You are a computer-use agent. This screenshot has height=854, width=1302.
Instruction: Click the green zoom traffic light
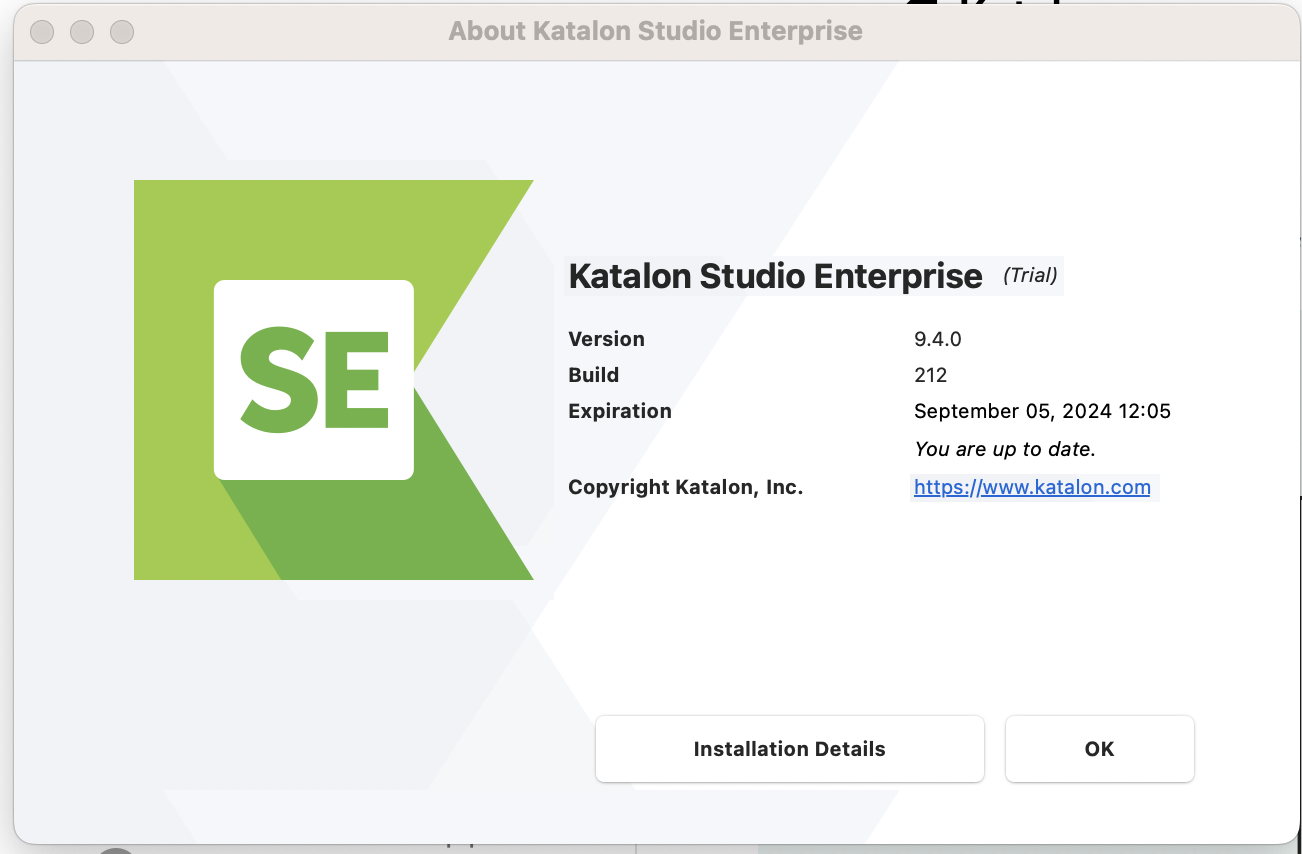click(x=122, y=32)
